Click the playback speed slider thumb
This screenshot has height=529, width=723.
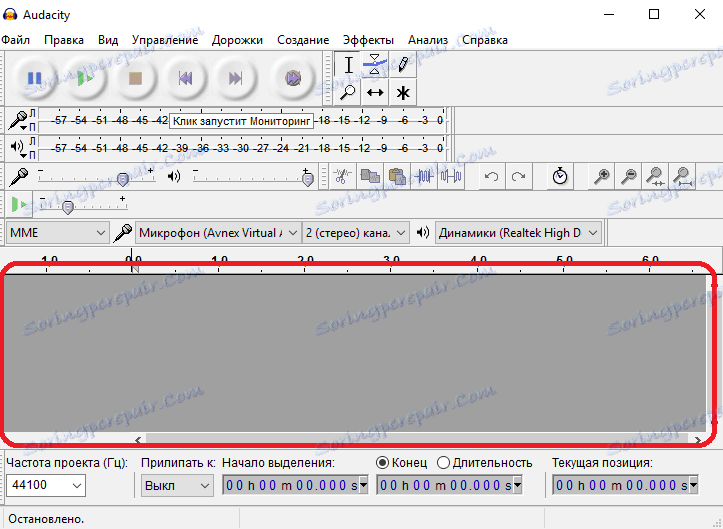[68, 207]
